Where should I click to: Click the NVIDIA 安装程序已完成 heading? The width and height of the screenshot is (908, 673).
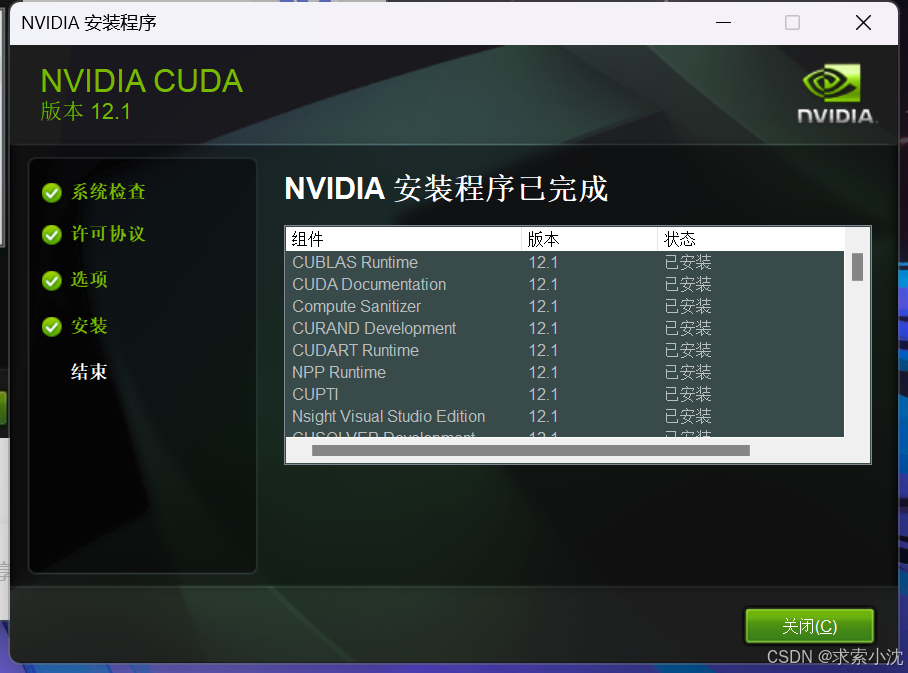coord(446,189)
